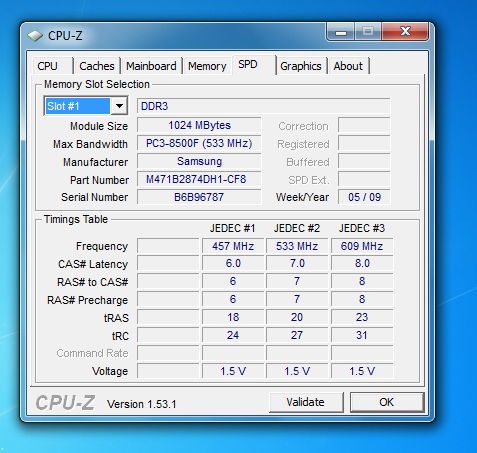The image size is (477, 453).
Task: Click the Memory Slot Selection group title
Action: coord(97,84)
